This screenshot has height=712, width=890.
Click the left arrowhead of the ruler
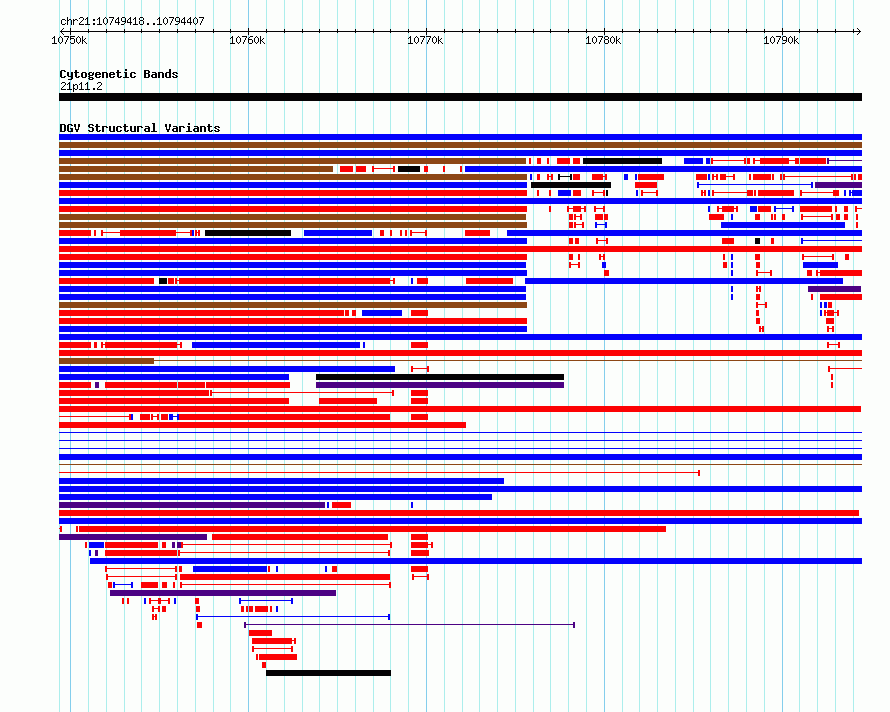(62, 31)
